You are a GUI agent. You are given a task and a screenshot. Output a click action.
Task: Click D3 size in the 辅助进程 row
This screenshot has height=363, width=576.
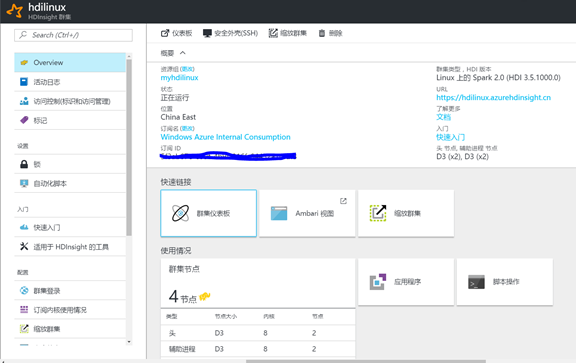point(219,349)
